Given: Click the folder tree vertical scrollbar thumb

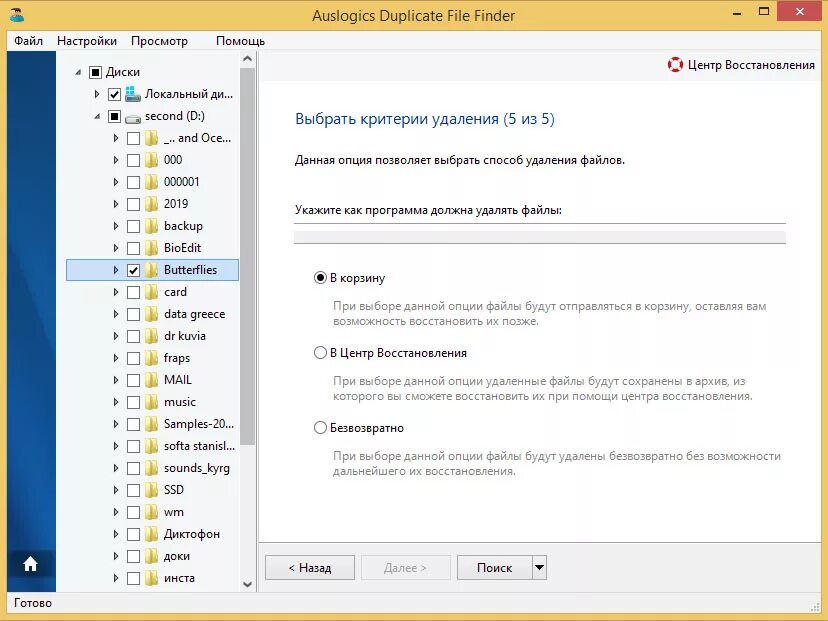Looking at the screenshot, I should [x=247, y=256].
